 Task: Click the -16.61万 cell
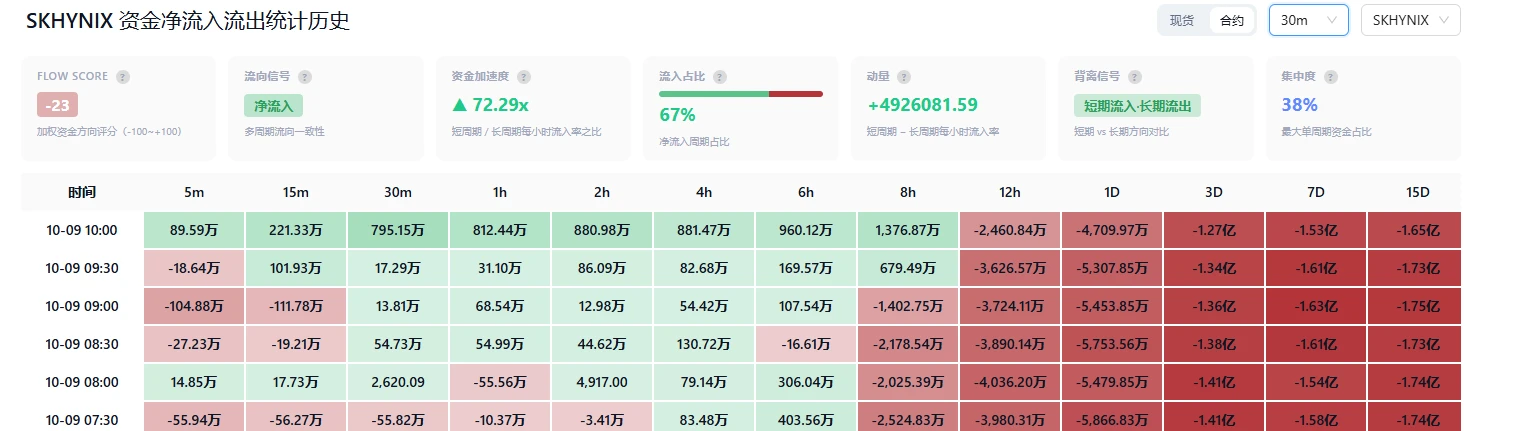(x=806, y=344)
